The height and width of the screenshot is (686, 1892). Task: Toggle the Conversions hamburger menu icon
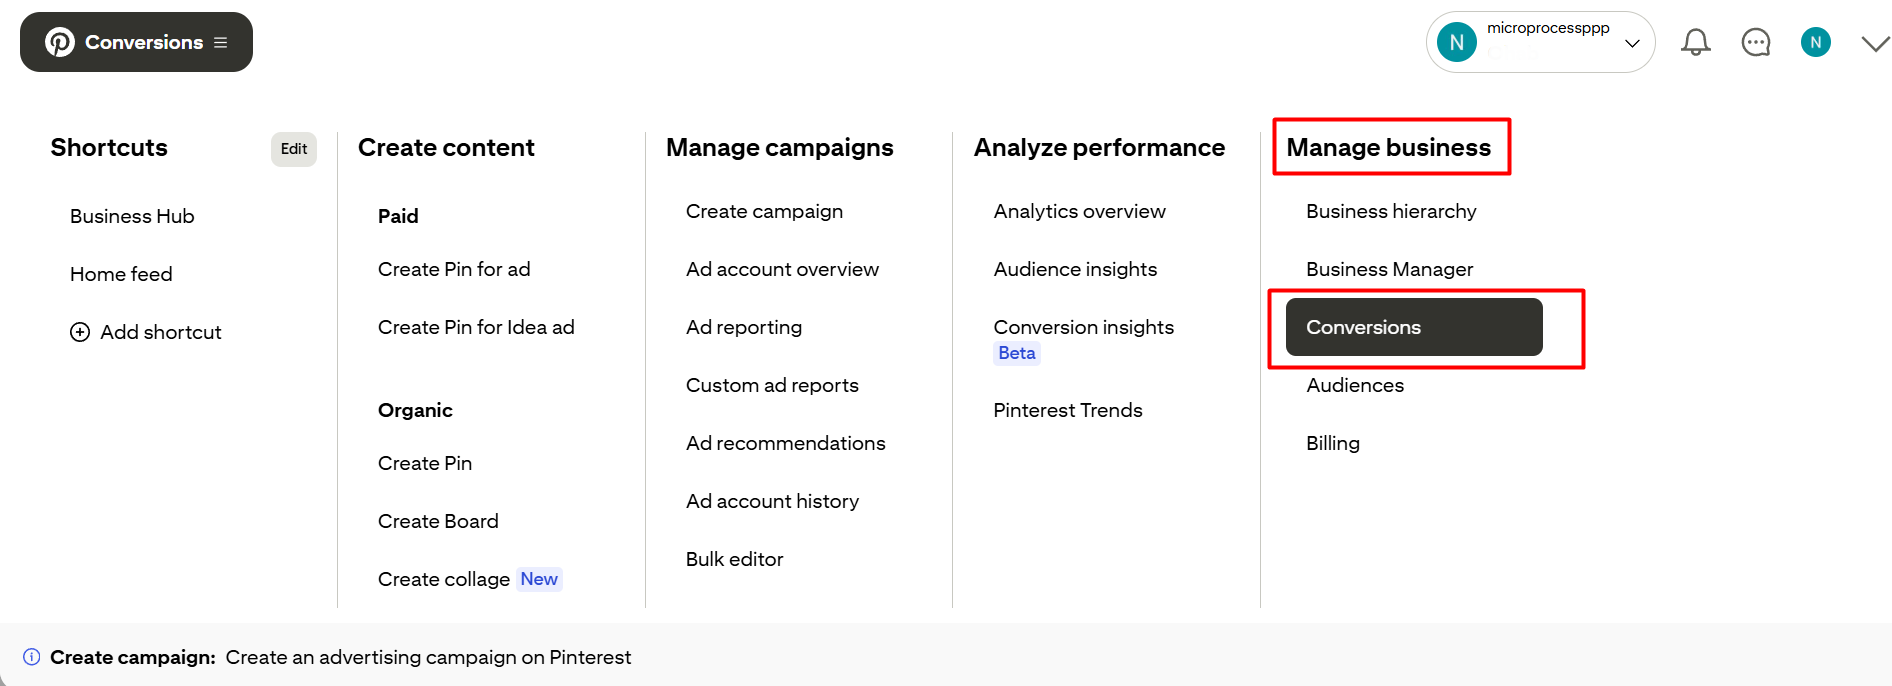click(221, 43)
